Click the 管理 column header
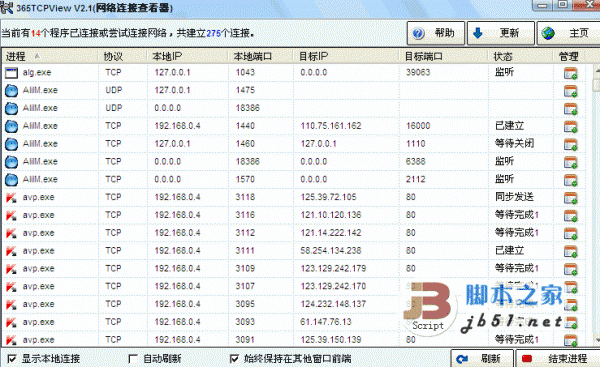The width and height of the screenshot is (600, 367). (569, 57)
